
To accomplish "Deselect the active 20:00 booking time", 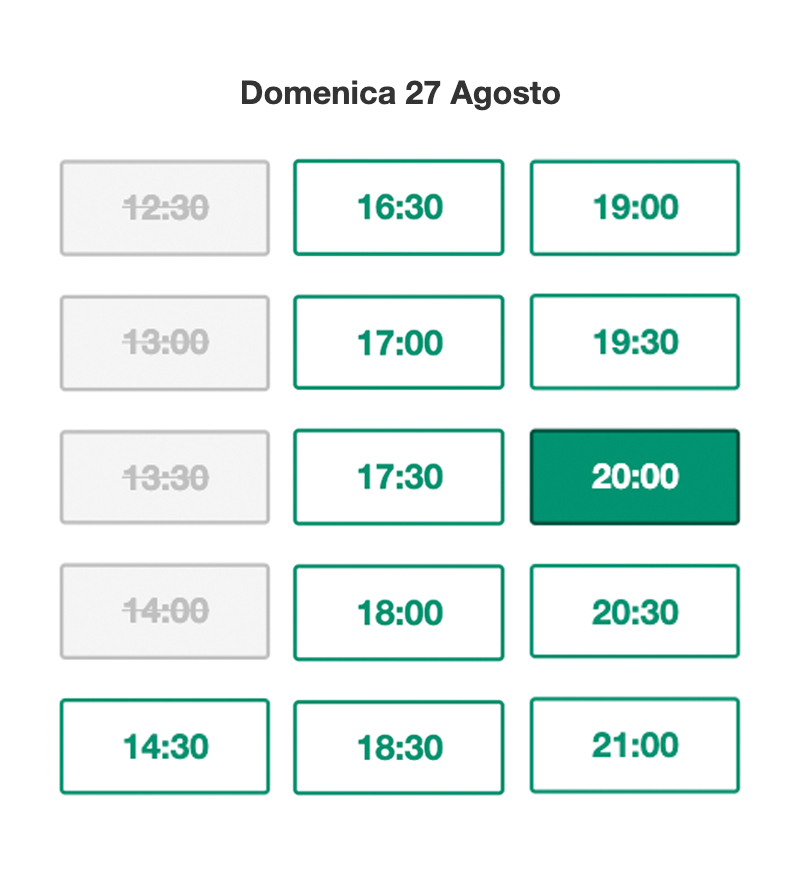I will pyautogui.click(x=635, y=477).
